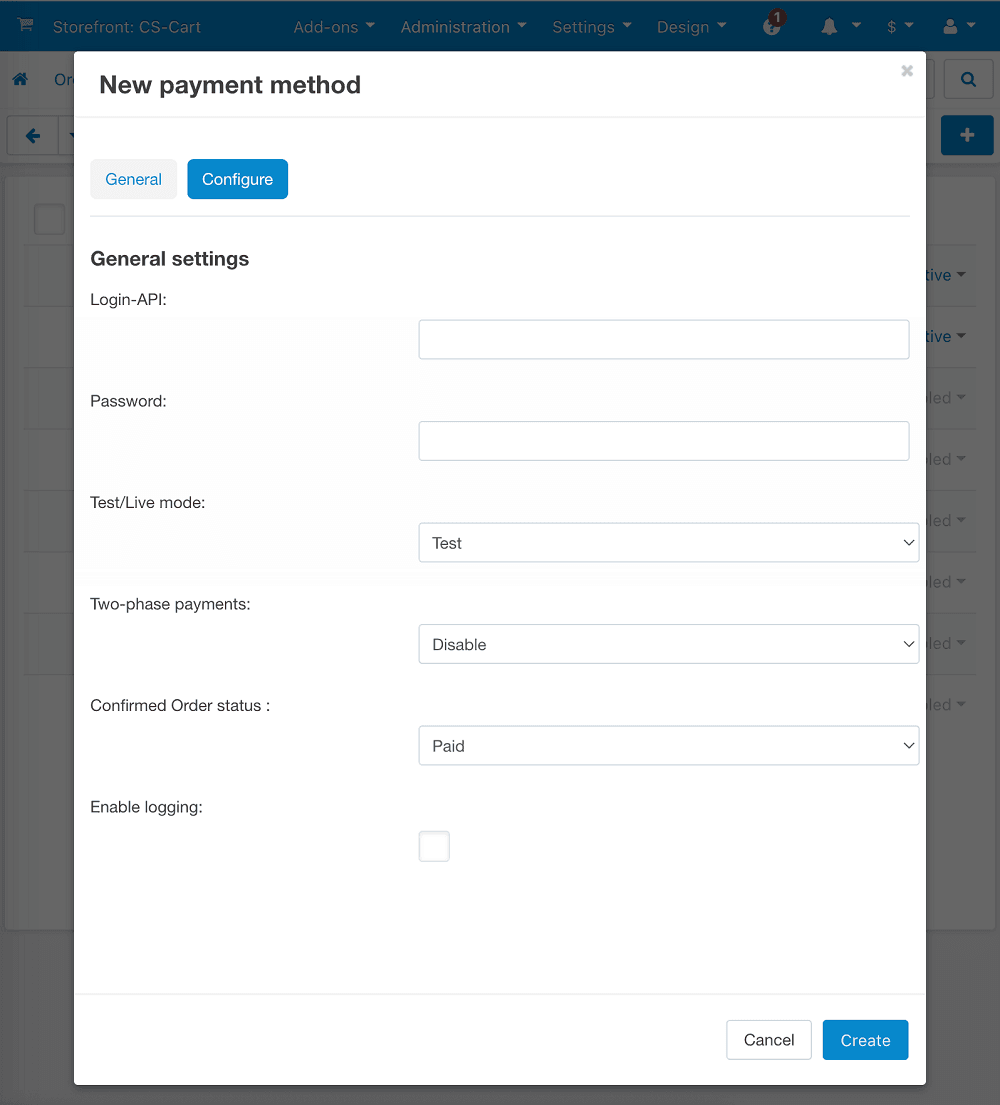The image size is (1000, 1105).
Task: Select Disable in Two-phase payments combo
Action: (668, 644)
